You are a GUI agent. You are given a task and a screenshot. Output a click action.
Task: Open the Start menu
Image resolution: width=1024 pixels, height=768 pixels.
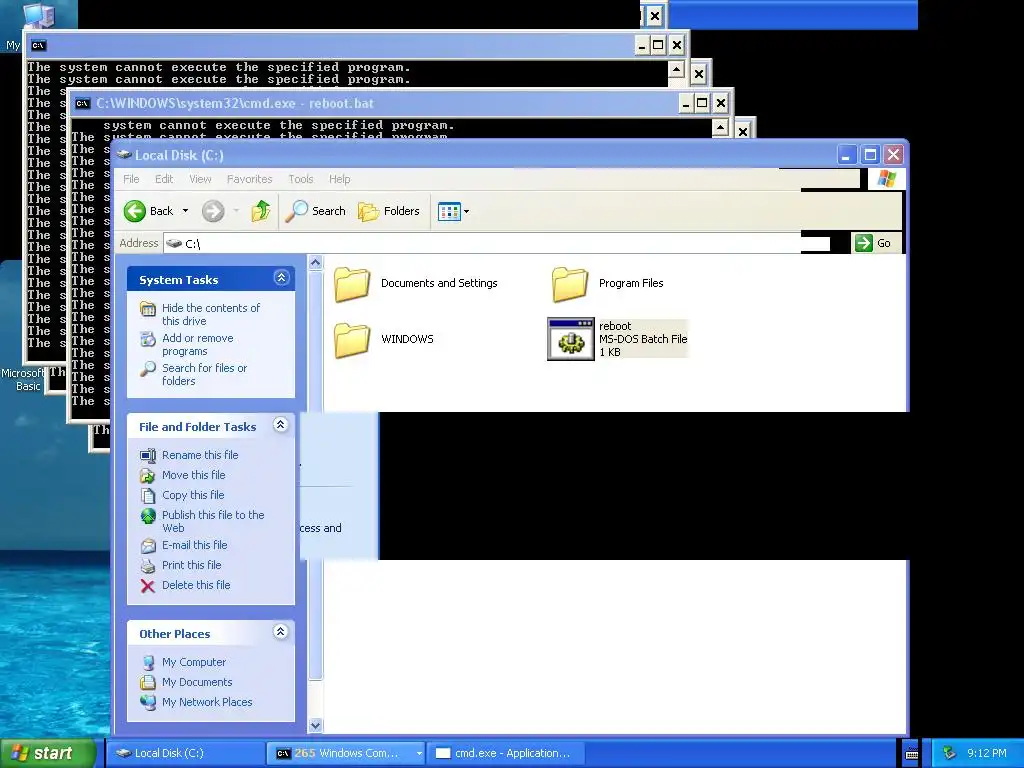point(48,753)
